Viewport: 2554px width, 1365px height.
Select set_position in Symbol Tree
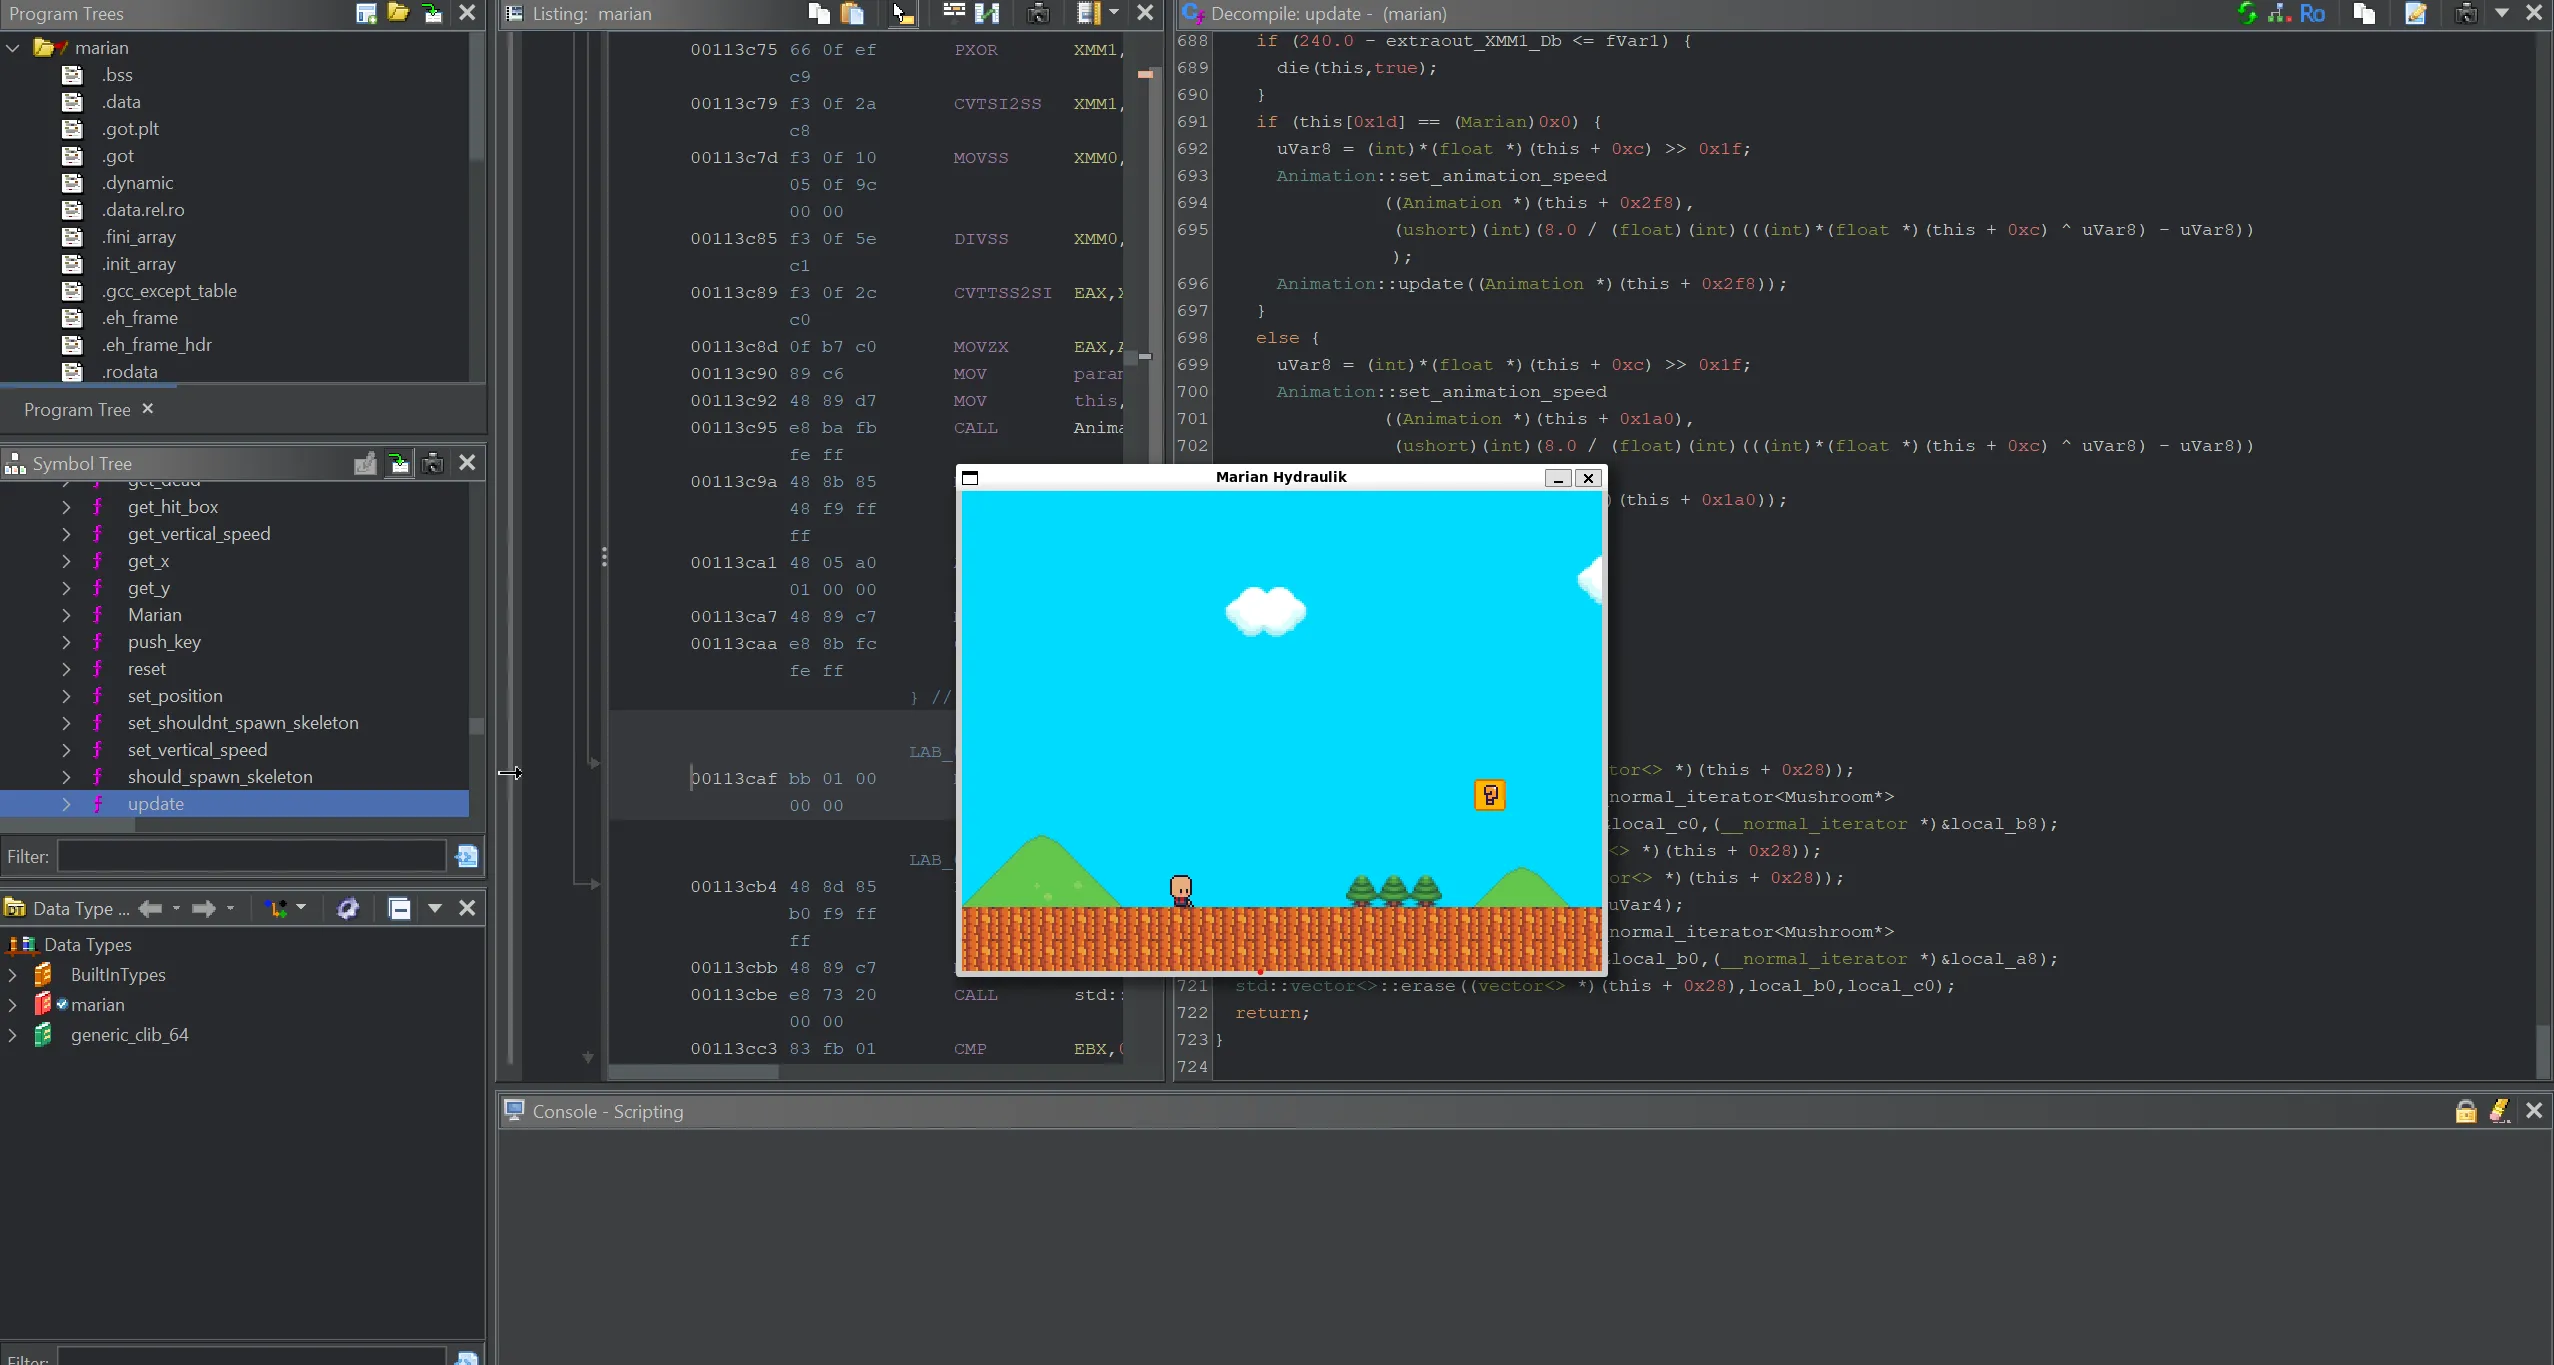pos(175,696)
